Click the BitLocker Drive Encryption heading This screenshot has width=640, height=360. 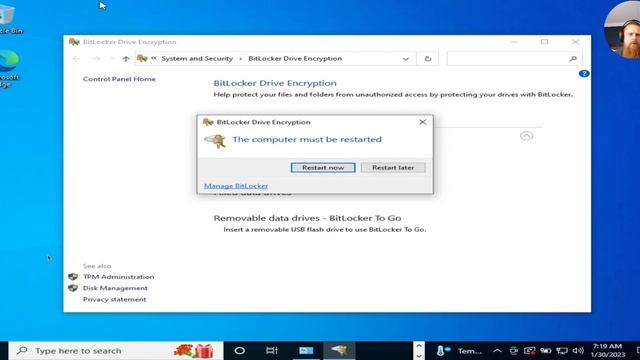point(275,83)
